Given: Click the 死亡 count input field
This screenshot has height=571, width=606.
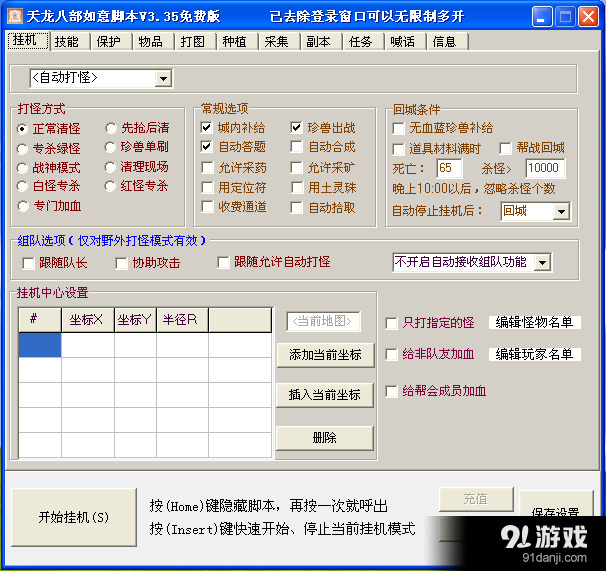Looking at the screenshot, I should click(x=449, y=169).
